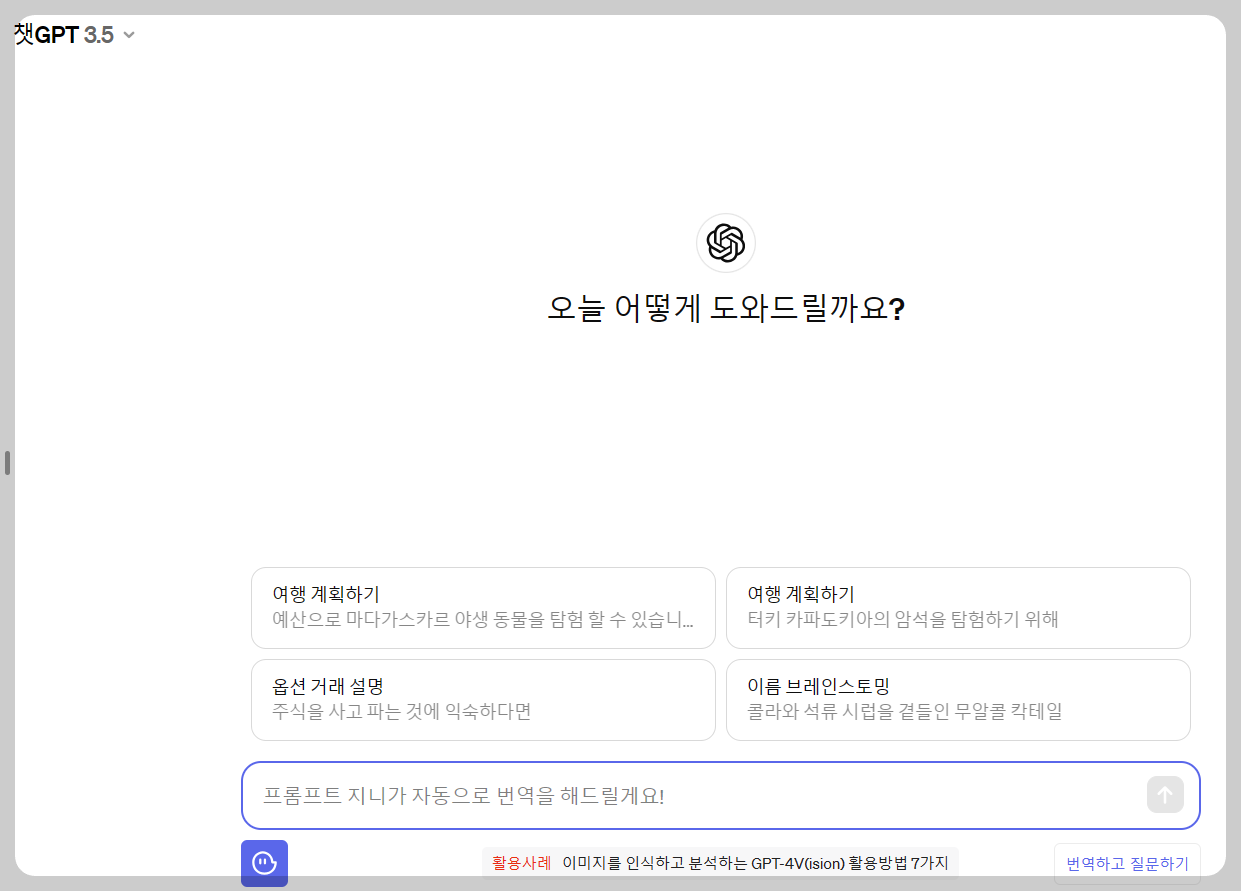
Task: Select the 마다가스카르 야생 동물 travel suggestion
Action: 483,608
